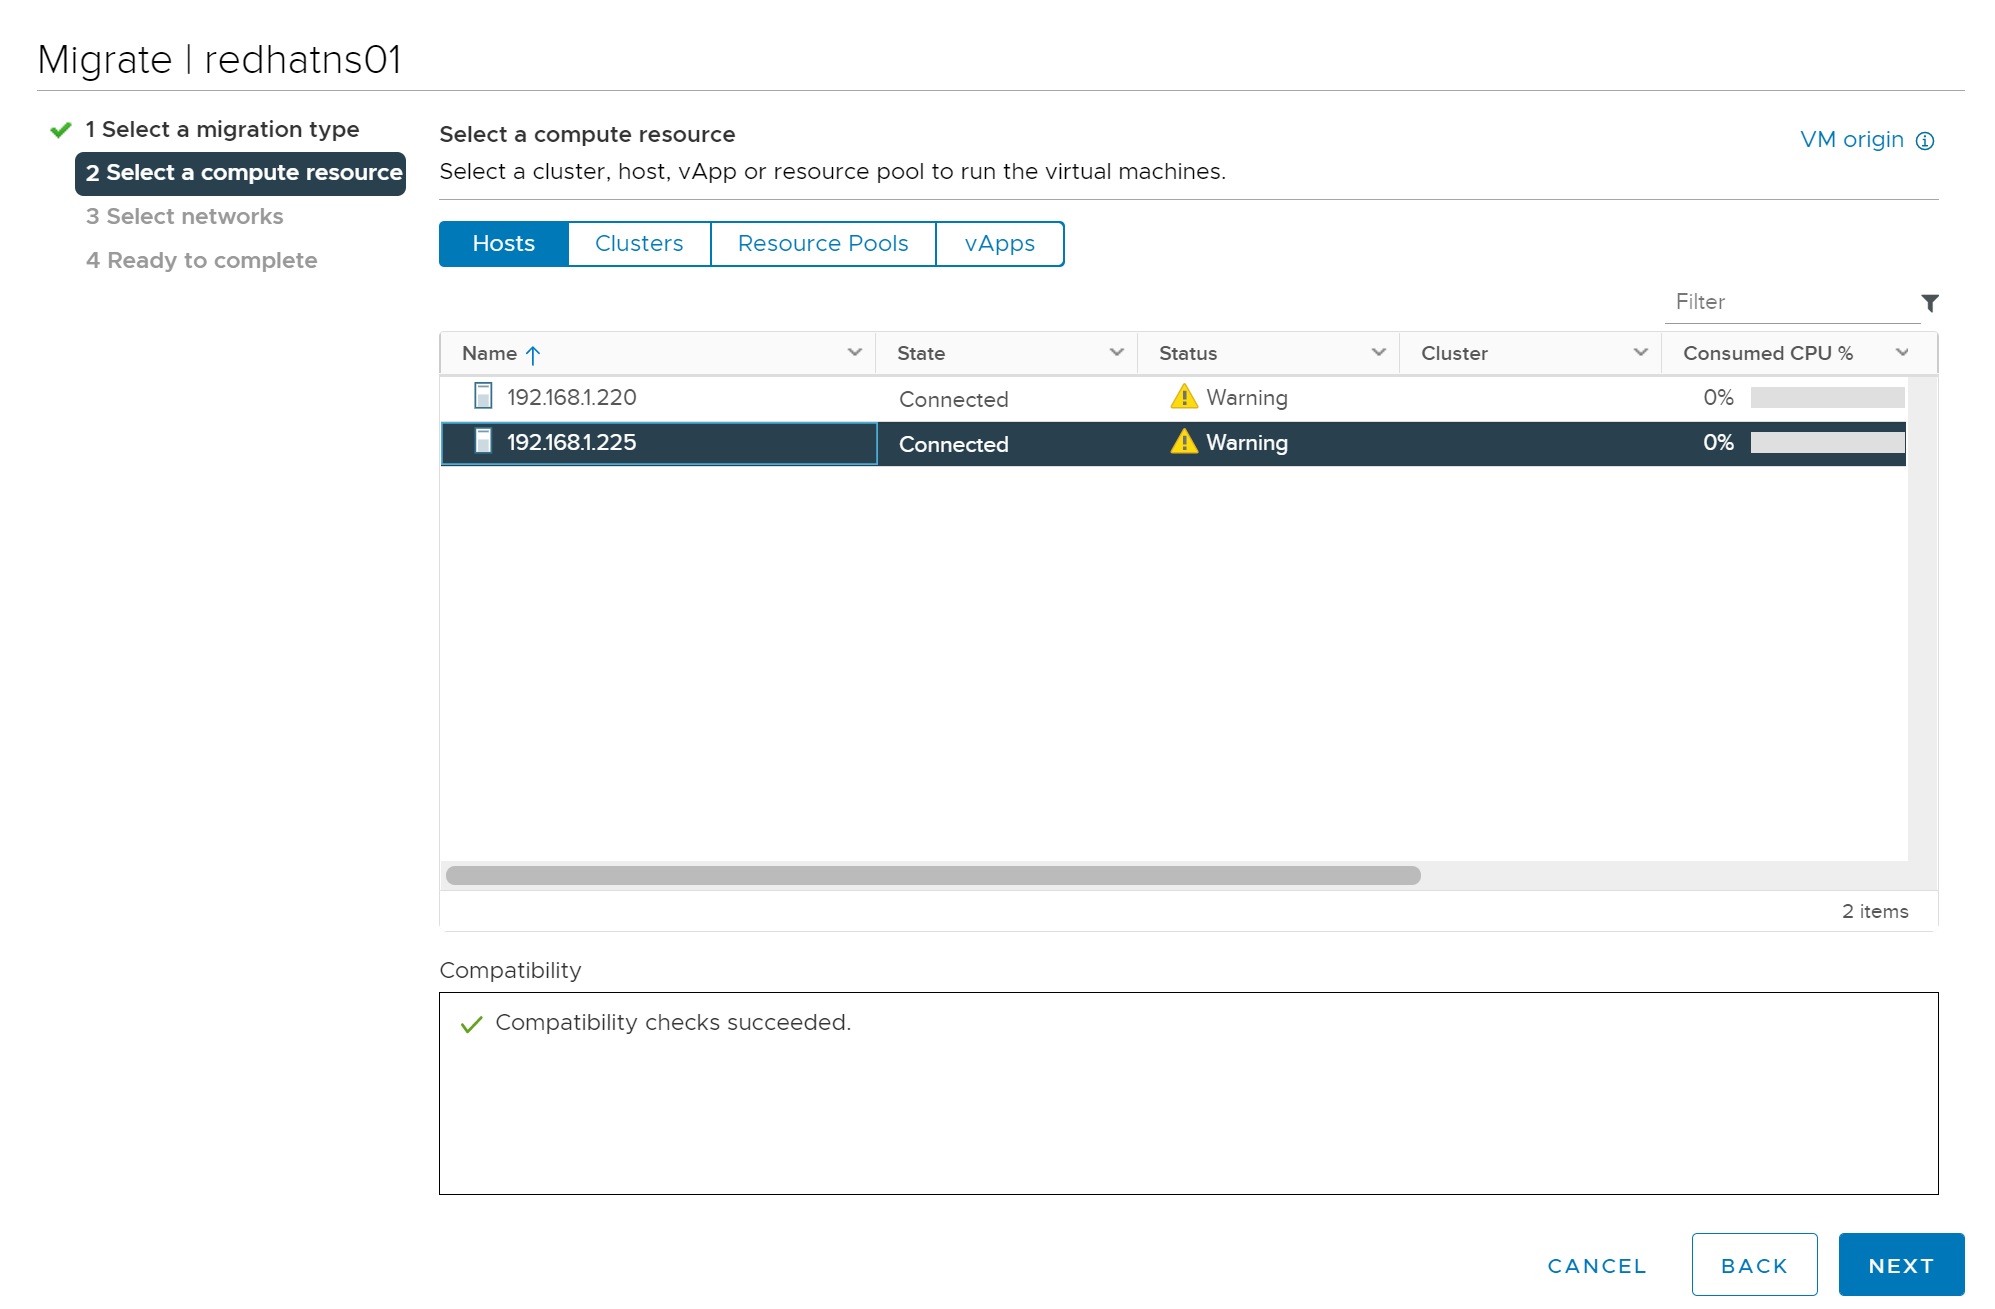Open the Consumed CPU % column chevron
The width and height of the screenshot is (1995, 1309).
pyautogui.click(x=1902, y=352)
